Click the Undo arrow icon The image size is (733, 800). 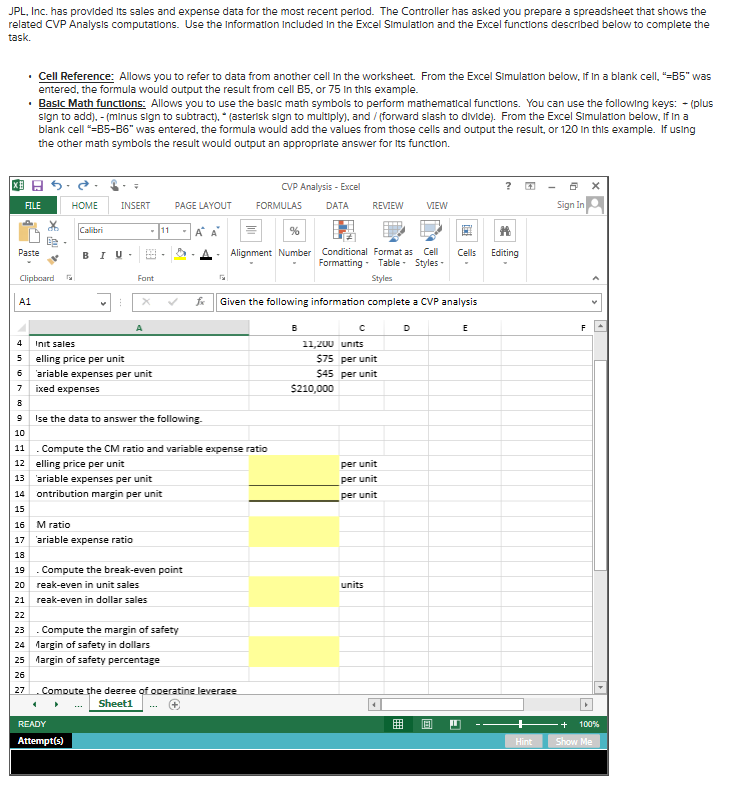[x=57, y=185]
